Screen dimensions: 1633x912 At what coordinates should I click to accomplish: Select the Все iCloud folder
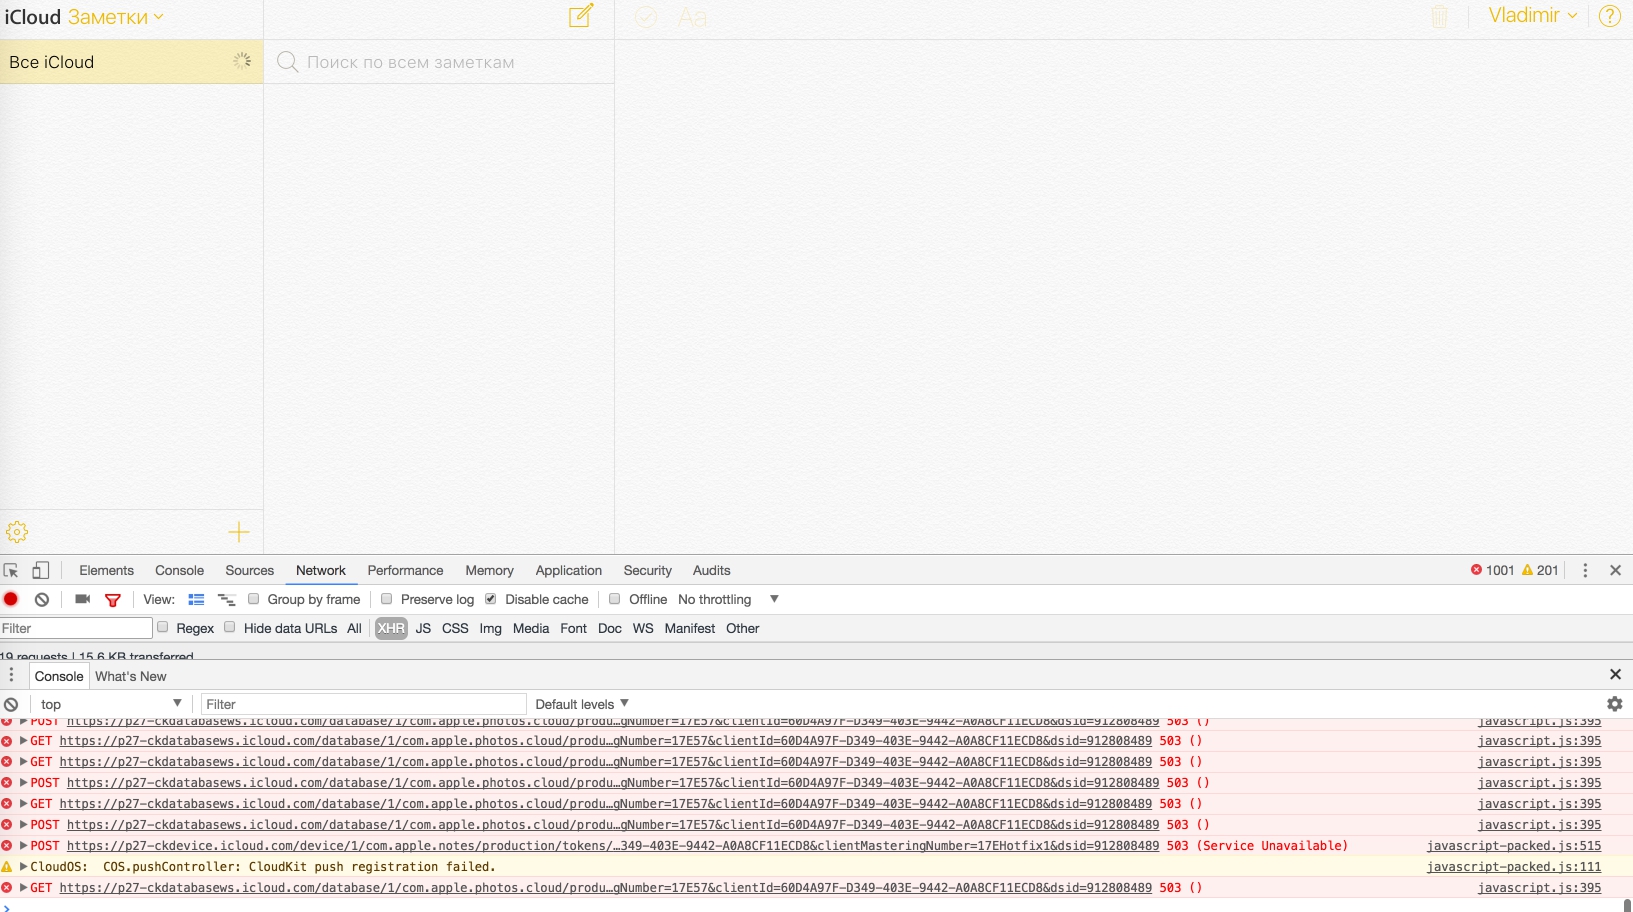131,62
